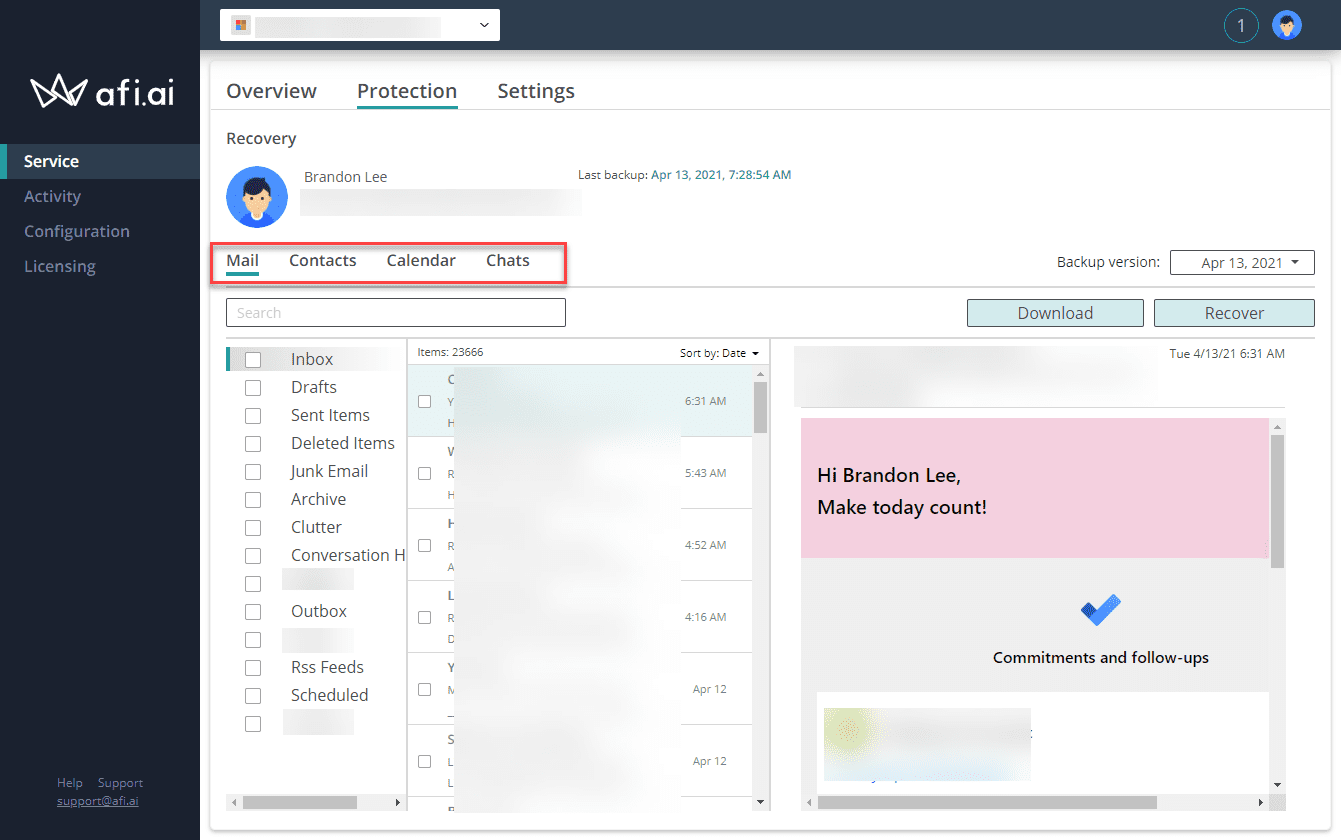
Task: Select the Chats tab
Action: [507, 260]
